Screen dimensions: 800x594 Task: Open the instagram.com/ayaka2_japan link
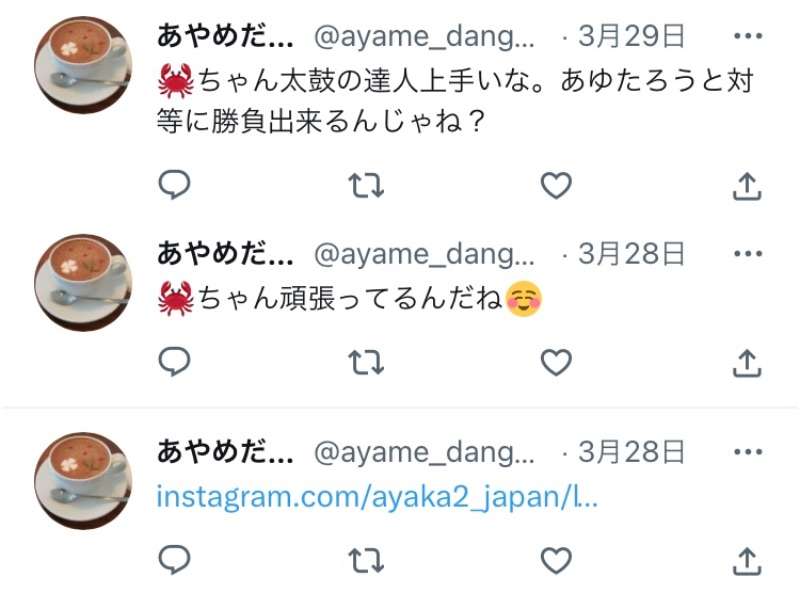[x=377, y=497]
